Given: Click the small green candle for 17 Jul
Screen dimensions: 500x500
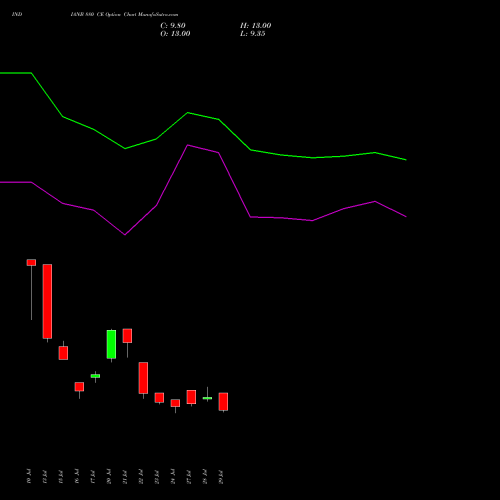Looking at the screenshot, I should click(95, 376).
